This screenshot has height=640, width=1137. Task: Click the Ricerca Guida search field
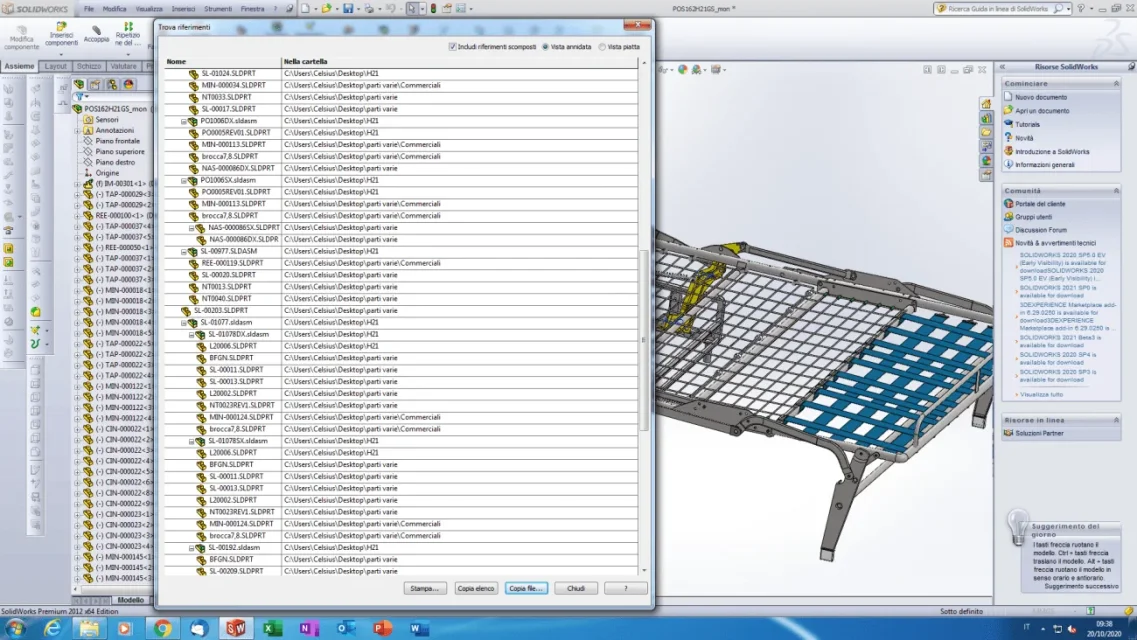point(998,9)
